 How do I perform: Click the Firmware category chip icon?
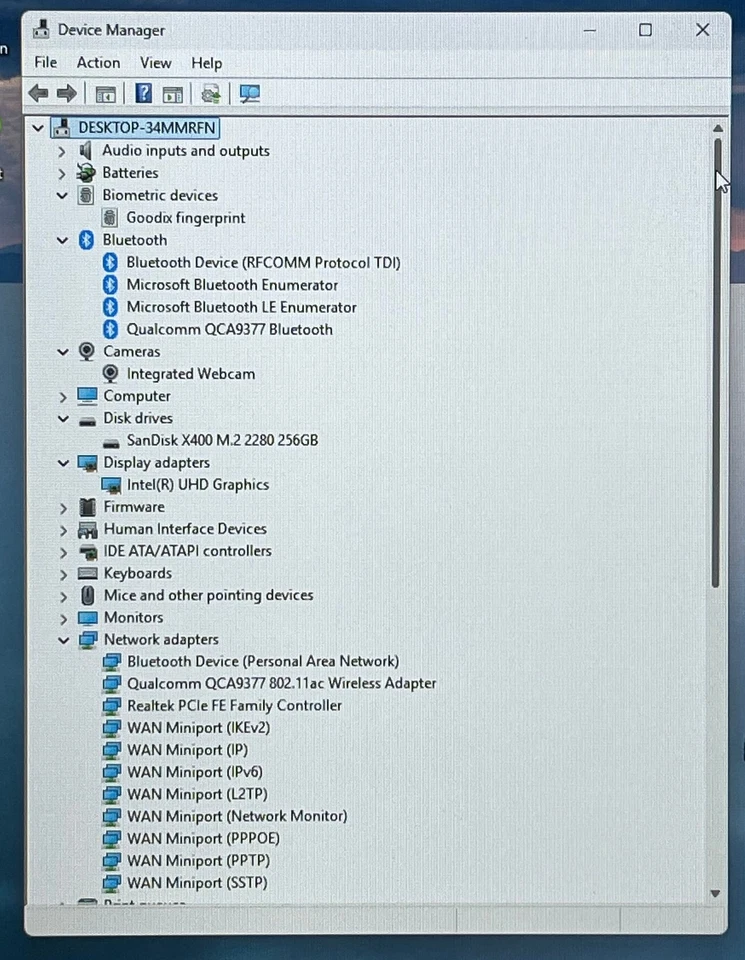click(88, 507)
